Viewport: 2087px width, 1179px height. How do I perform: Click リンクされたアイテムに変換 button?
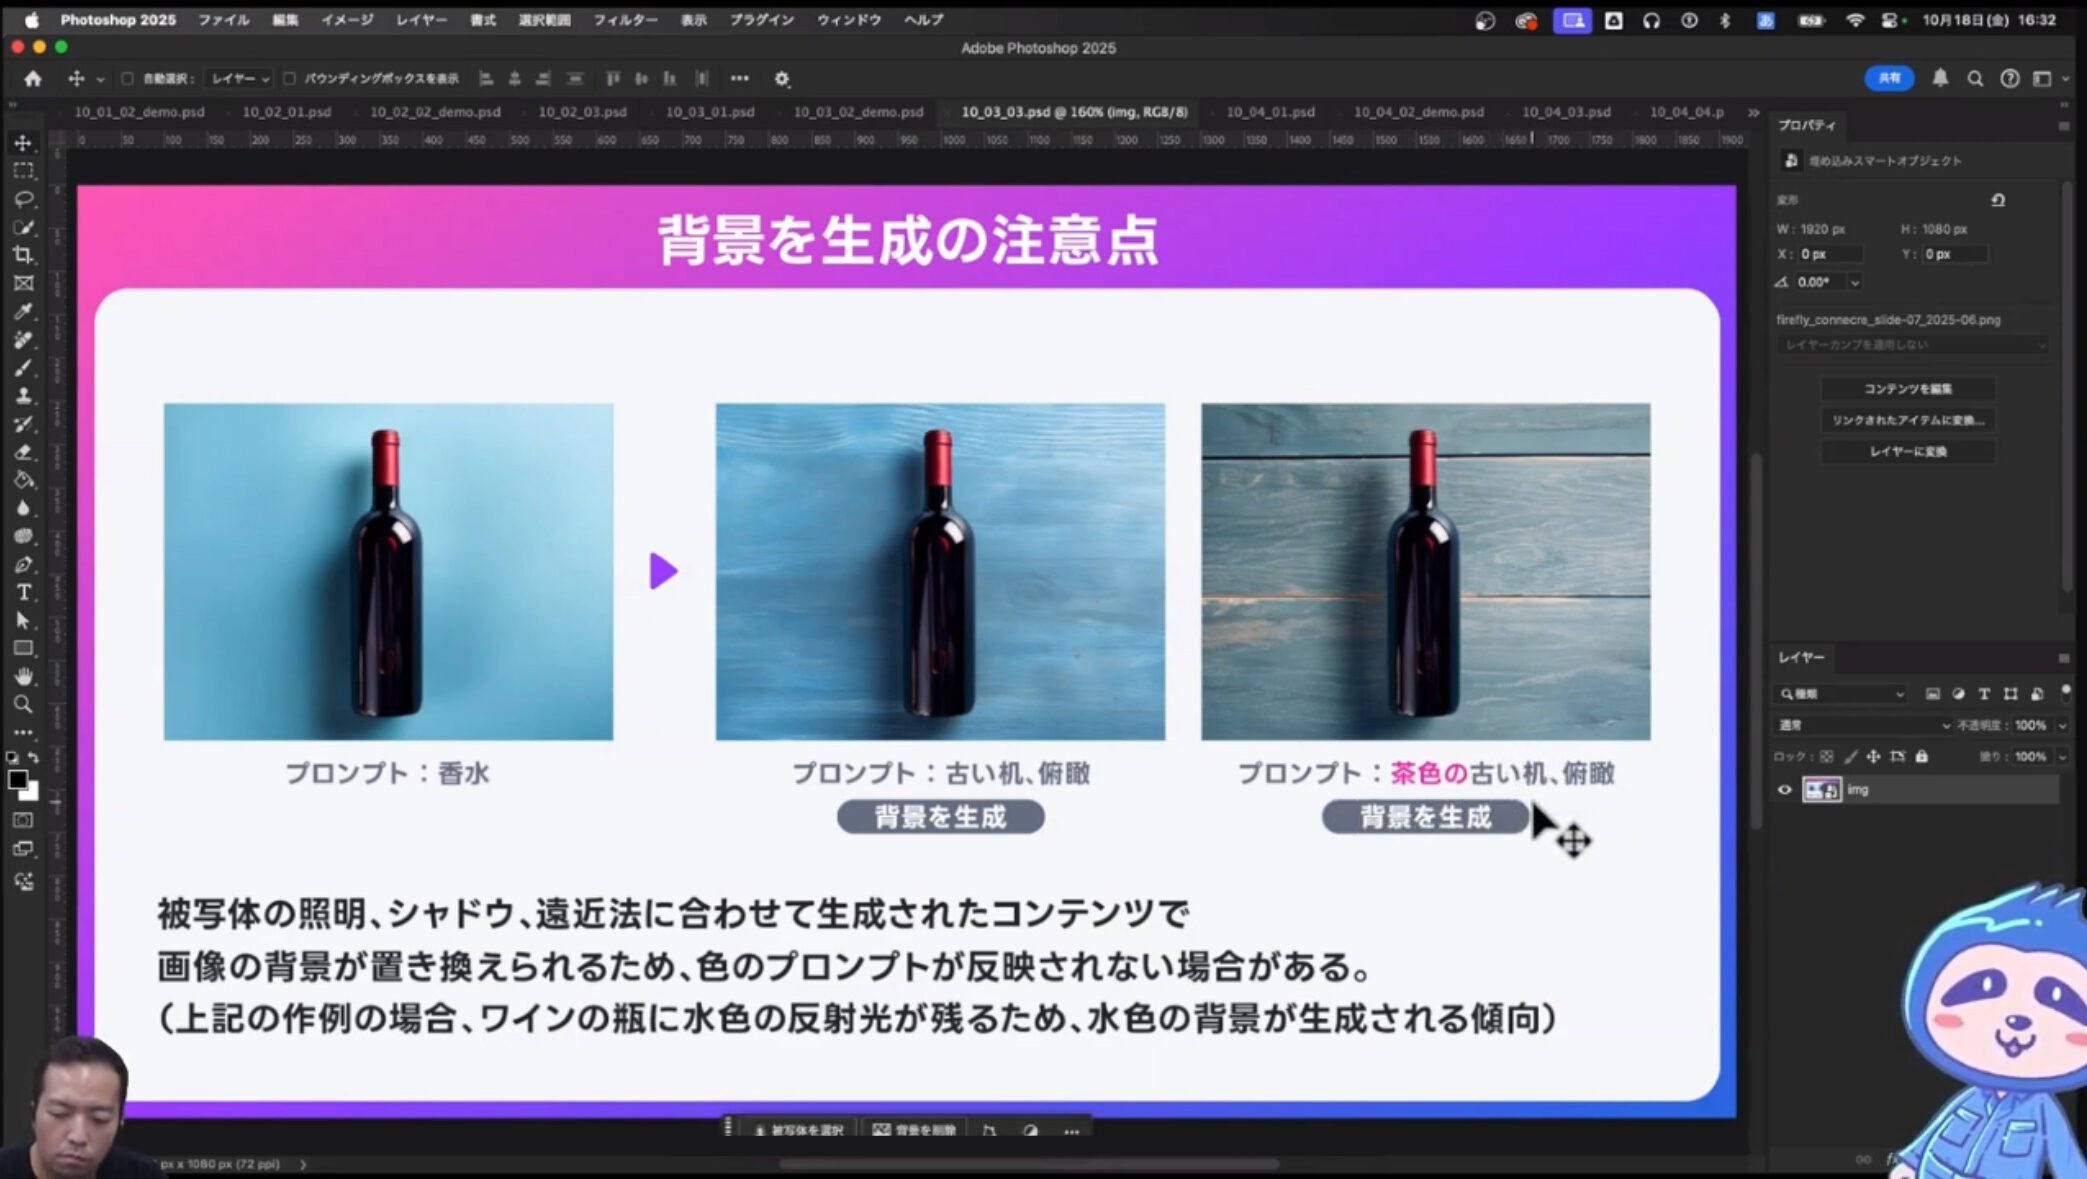[x=1907, y=420]
